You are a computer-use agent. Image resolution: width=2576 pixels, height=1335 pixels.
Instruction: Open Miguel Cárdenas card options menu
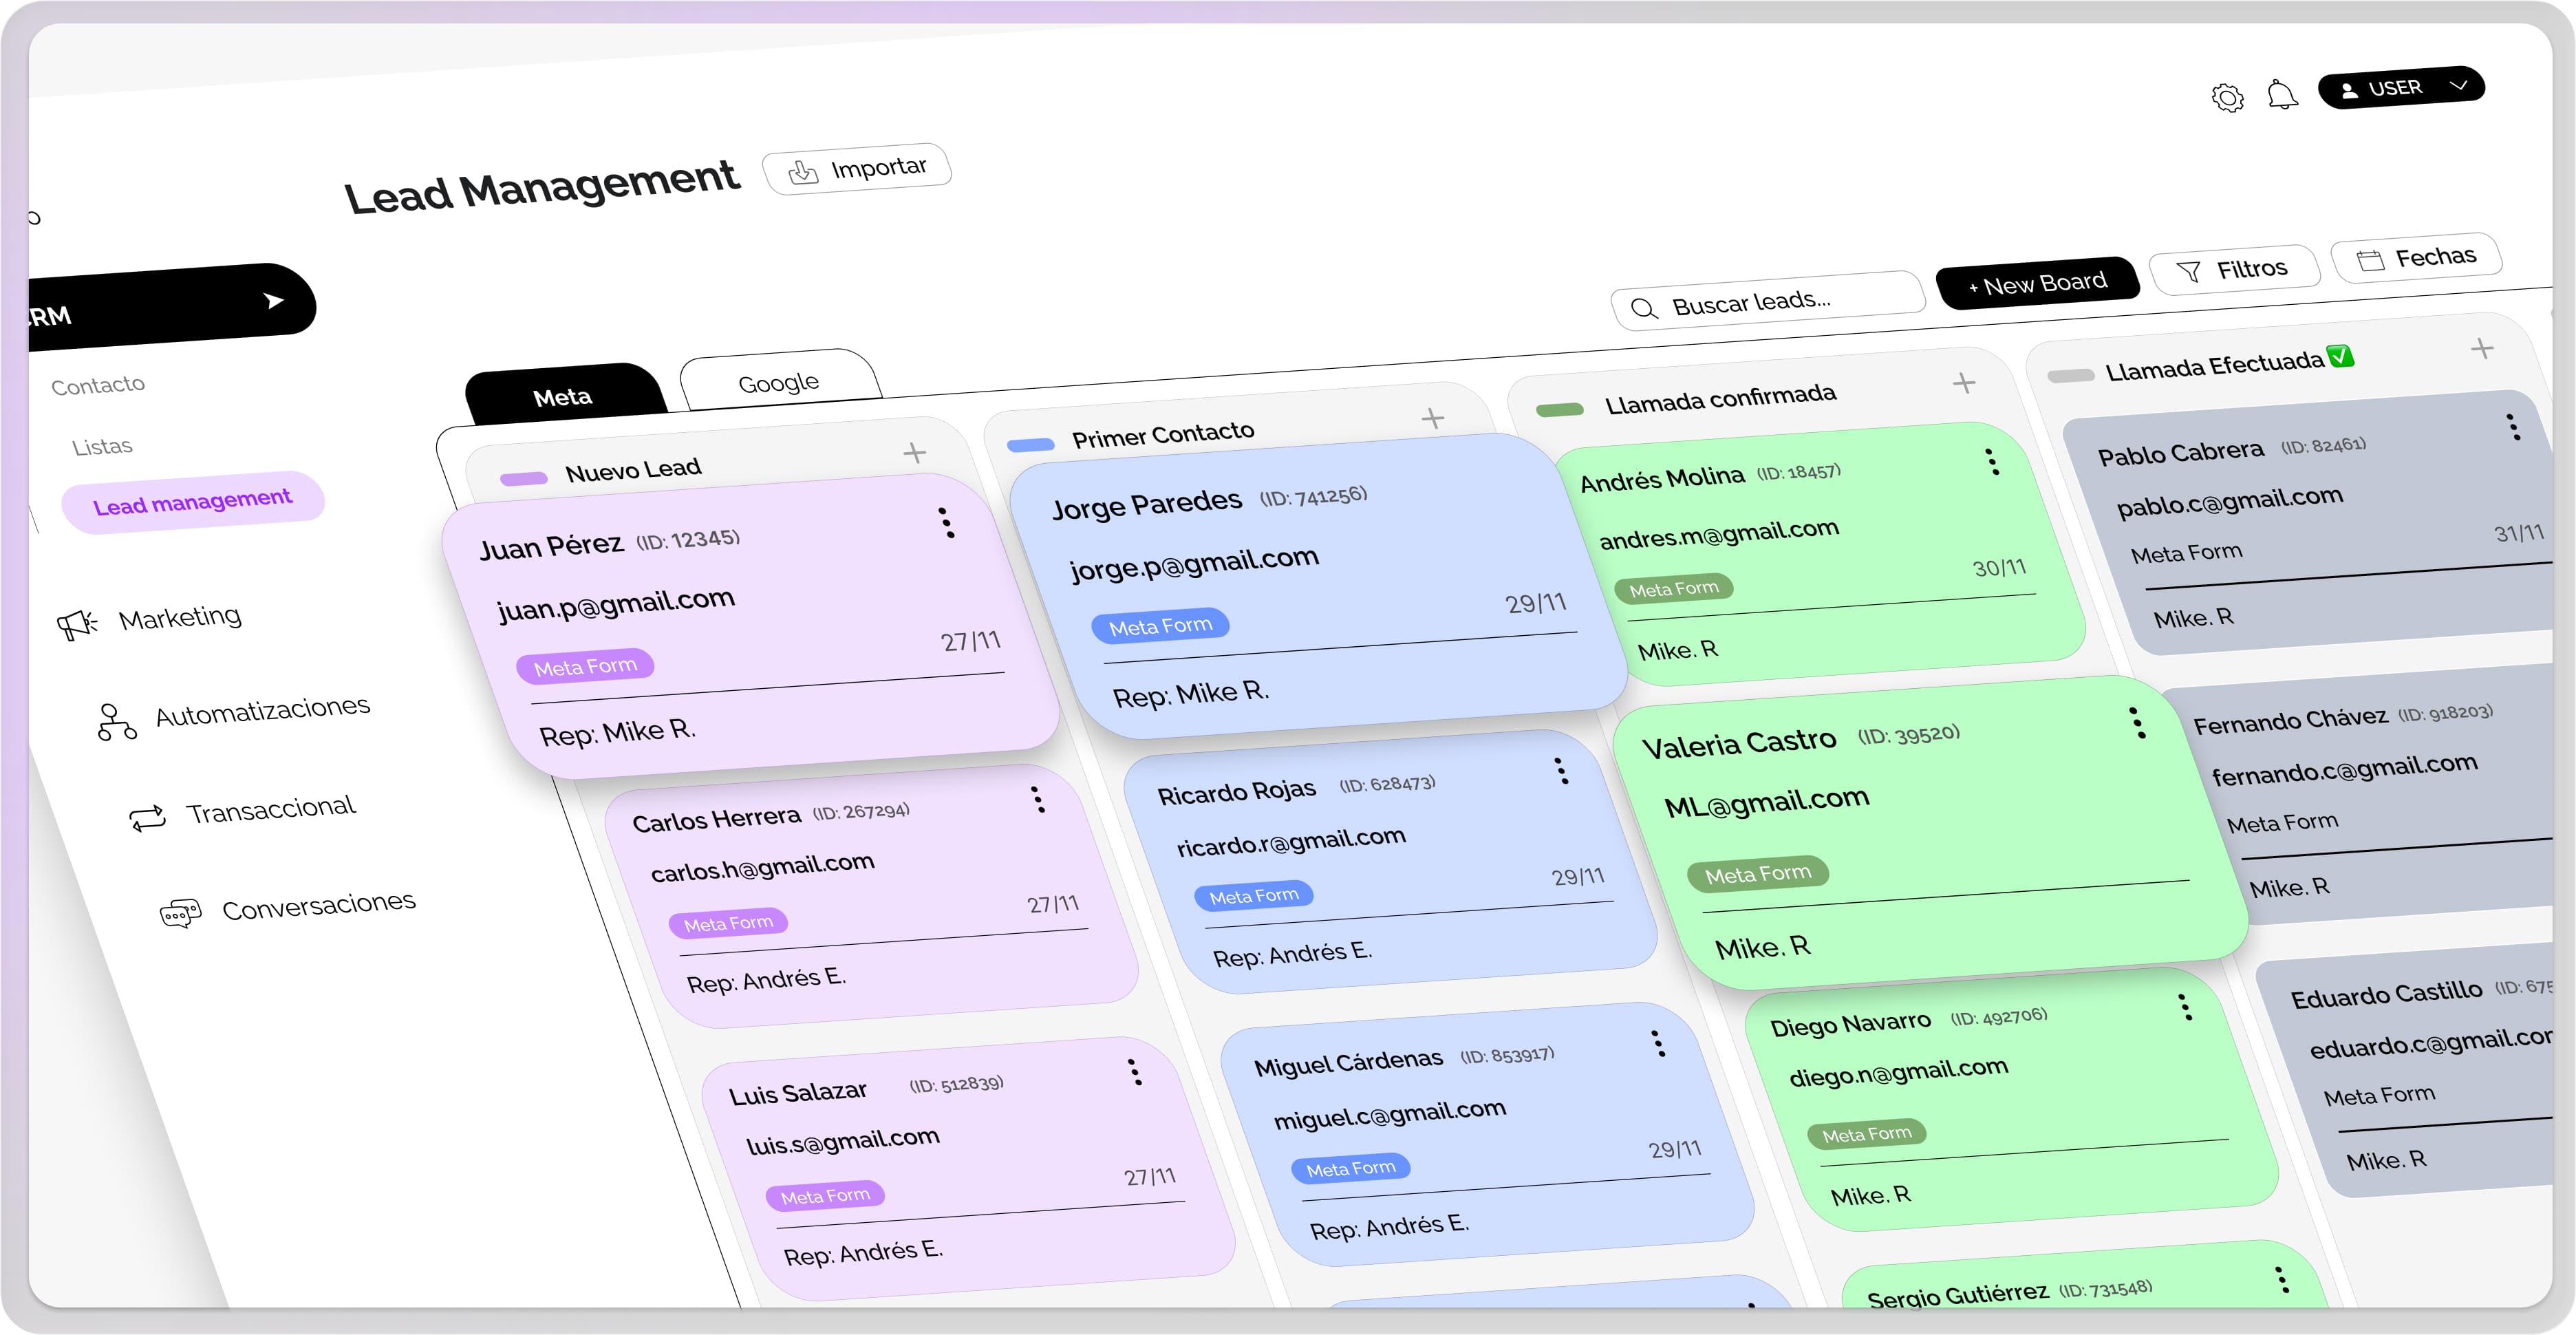click(1658, 1043)
